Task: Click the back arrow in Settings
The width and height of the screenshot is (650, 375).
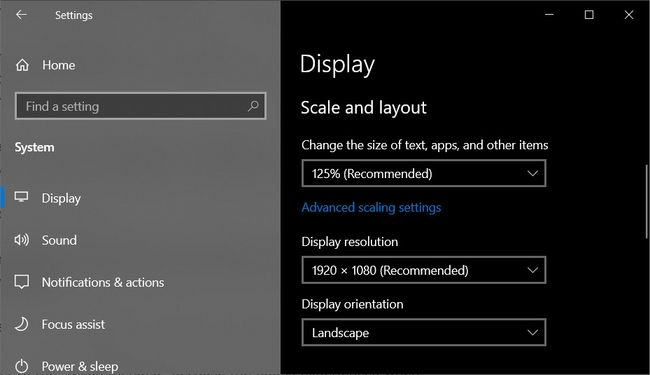Action: point(21,15)
